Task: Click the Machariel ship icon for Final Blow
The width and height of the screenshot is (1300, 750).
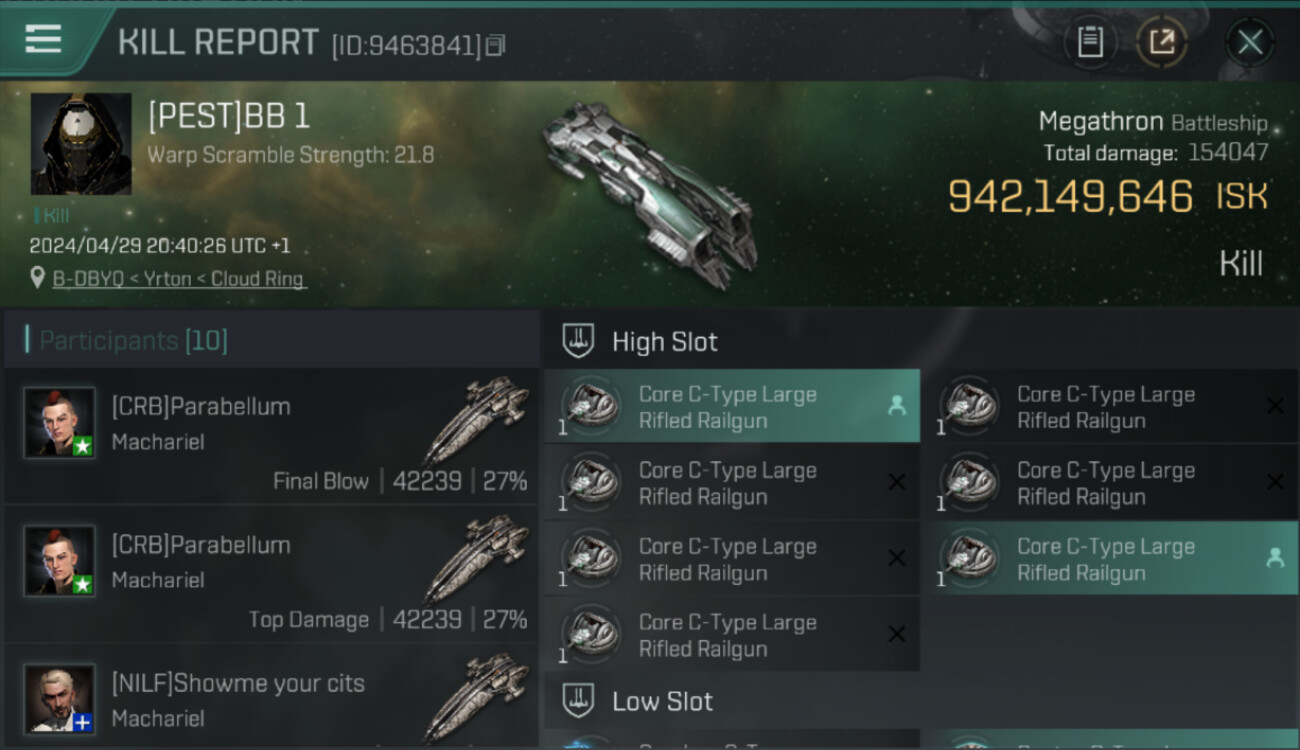Action: coord(476,420)
